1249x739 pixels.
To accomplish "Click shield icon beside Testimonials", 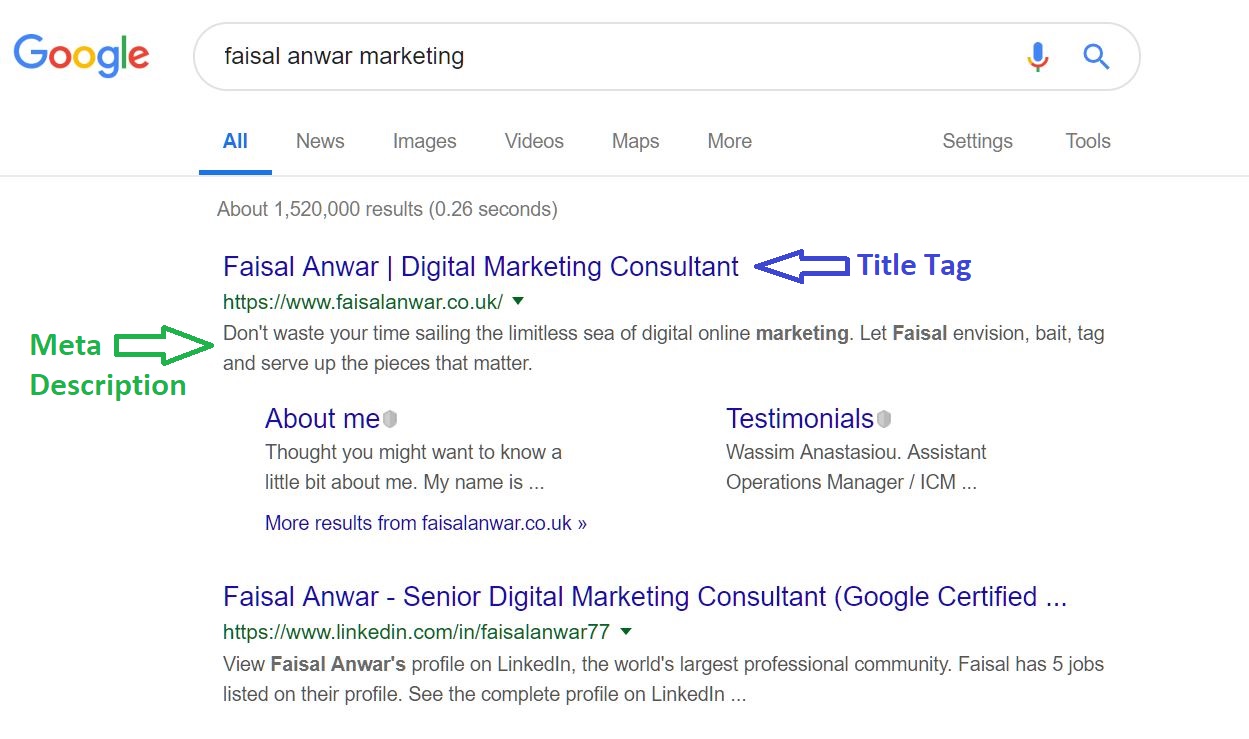I will coord(884,419).
